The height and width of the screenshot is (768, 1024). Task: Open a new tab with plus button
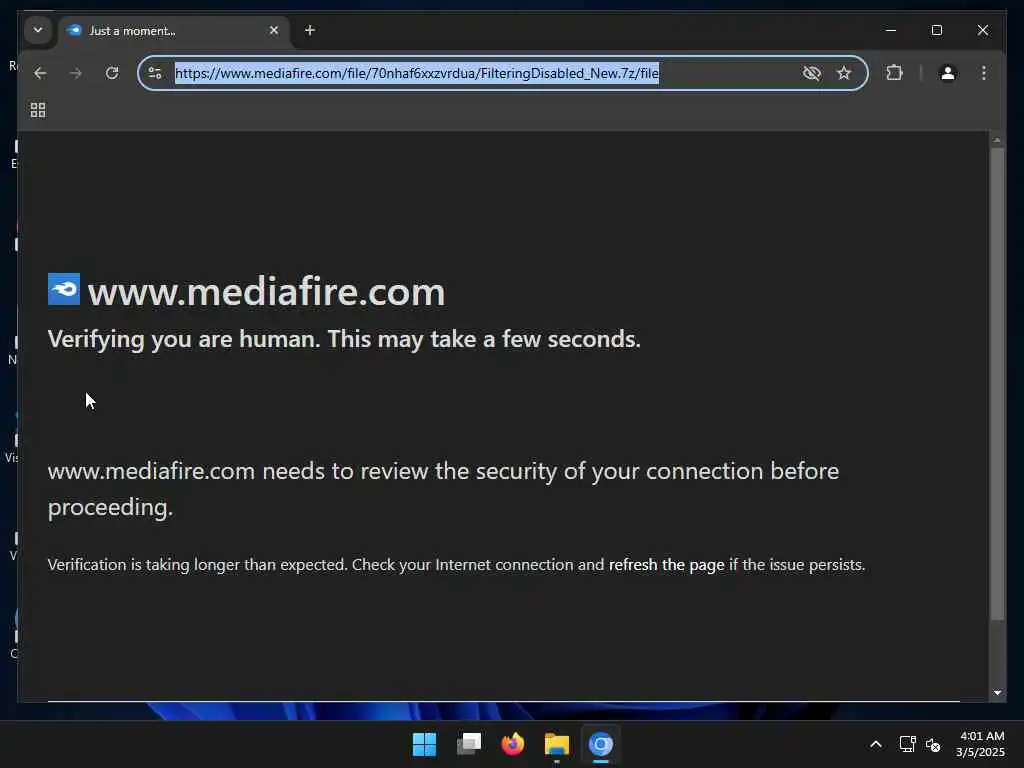(x=310, y=30)
